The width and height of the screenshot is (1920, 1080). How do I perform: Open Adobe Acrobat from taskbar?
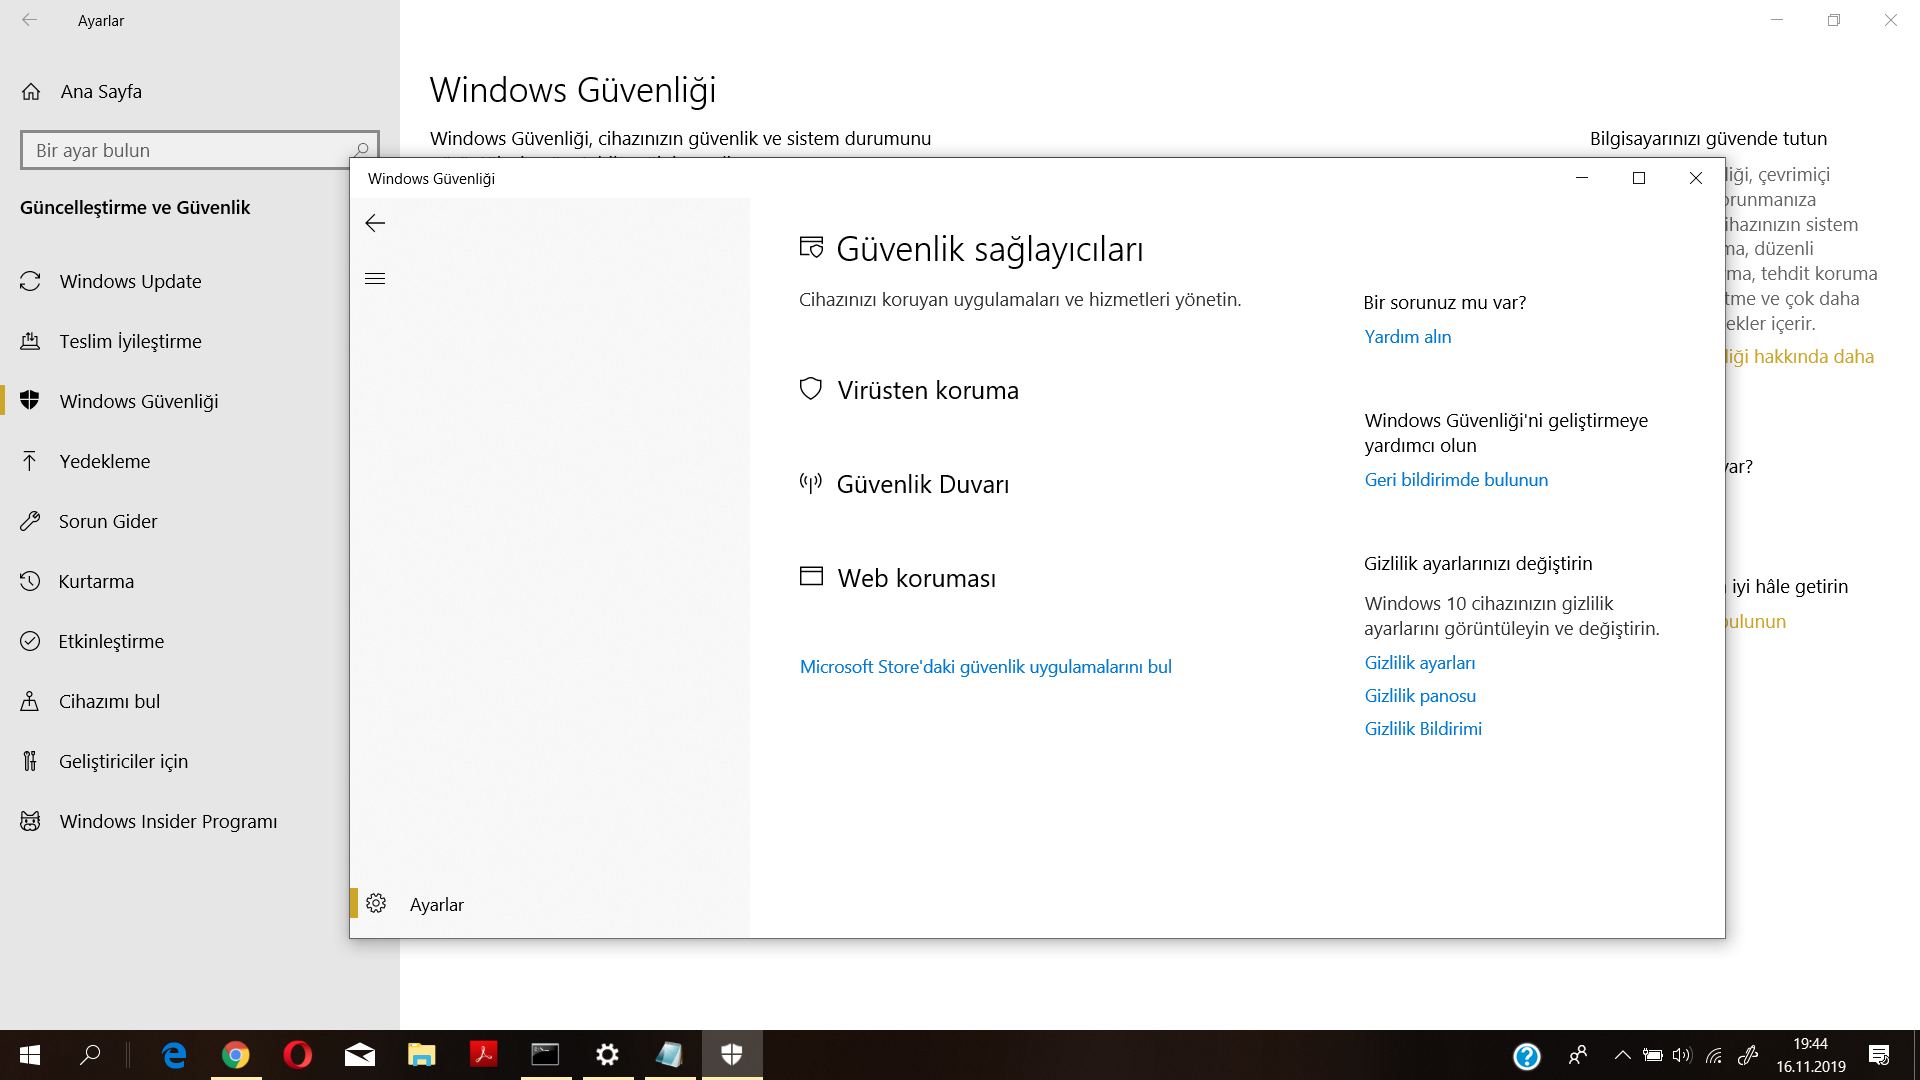484,1055
